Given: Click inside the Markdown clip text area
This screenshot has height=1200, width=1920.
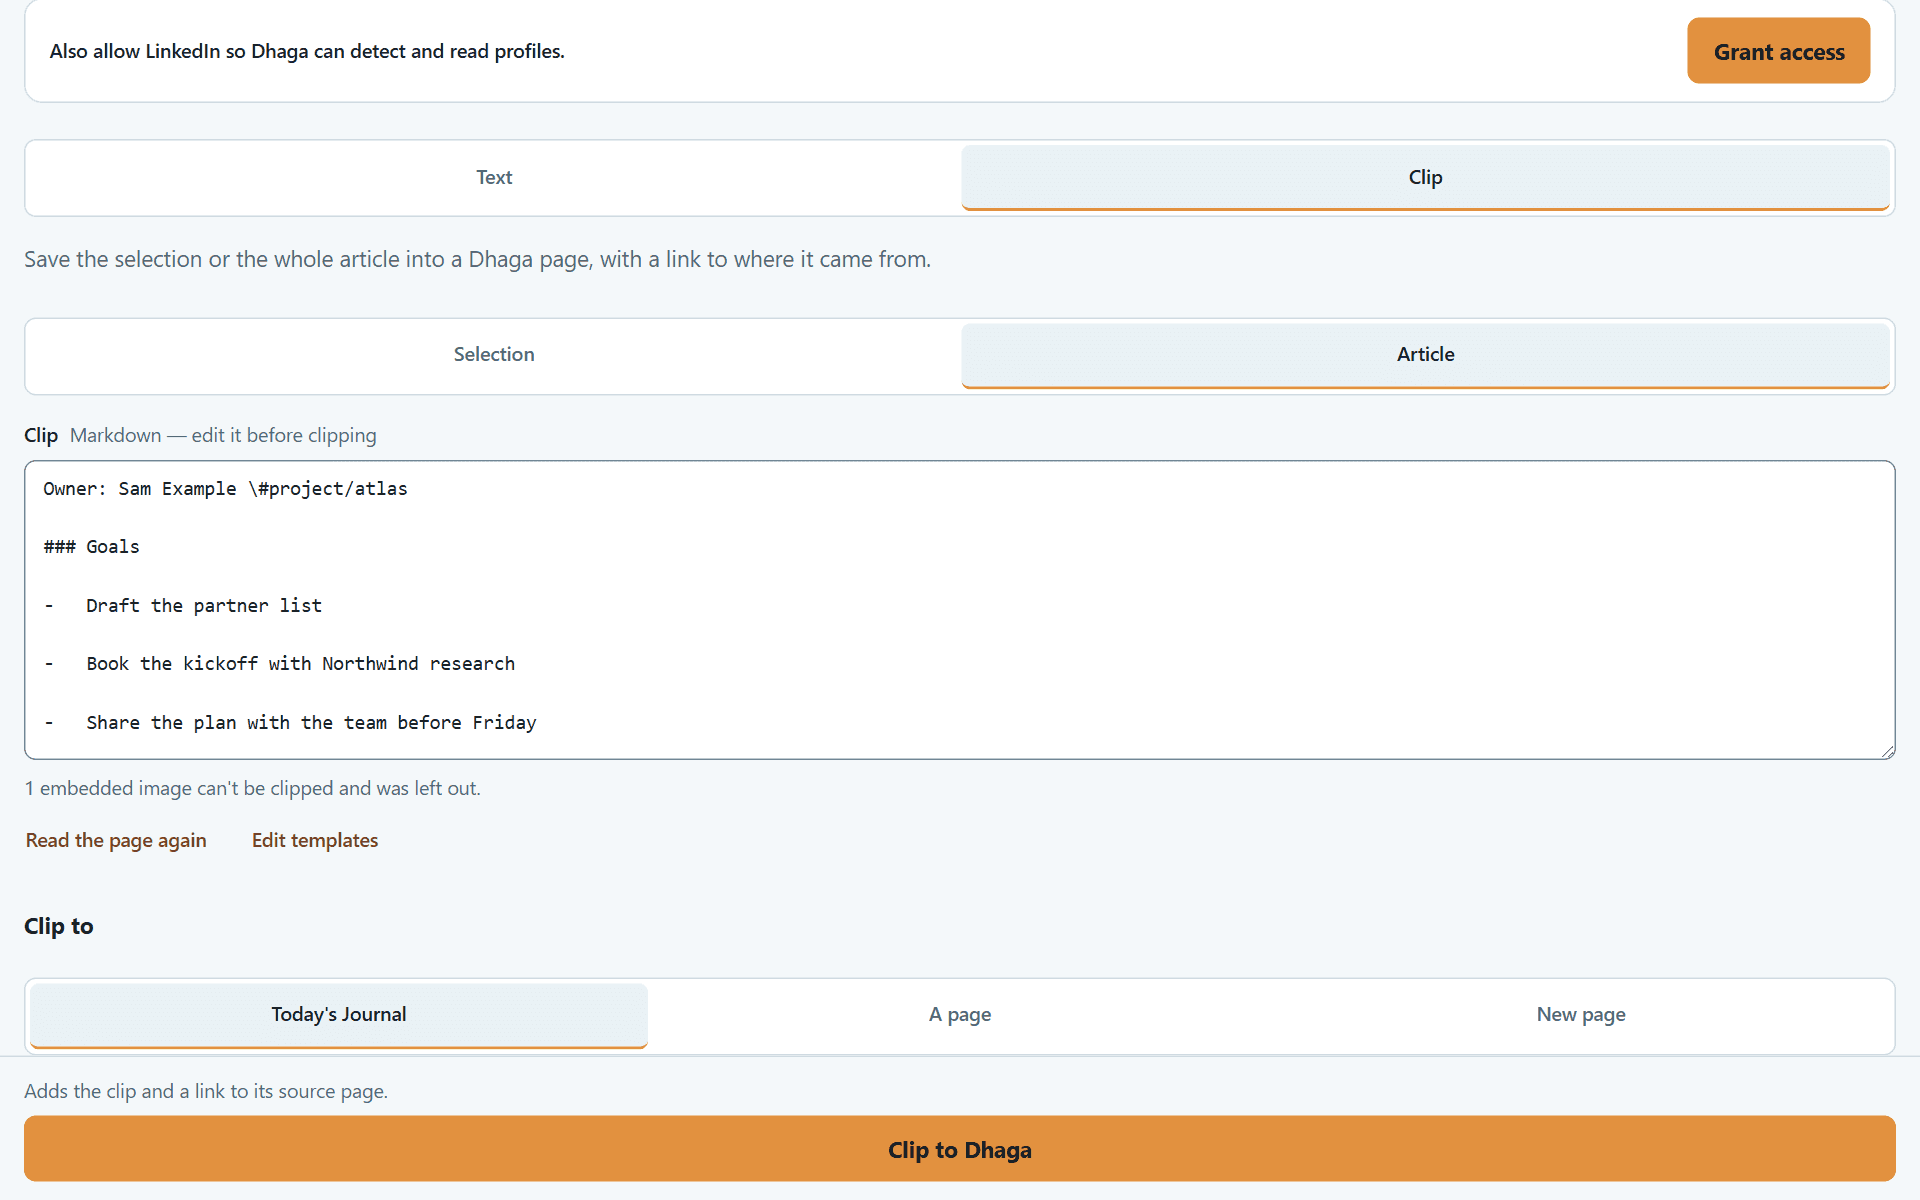Looking at the screenshot, I should 960,610.
